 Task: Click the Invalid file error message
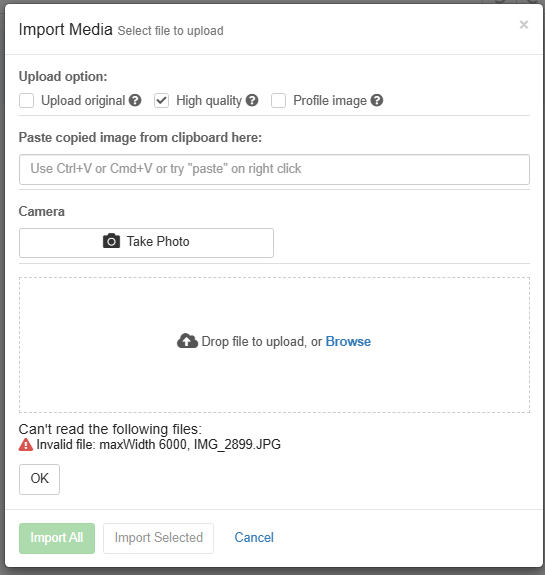point(158,444)
